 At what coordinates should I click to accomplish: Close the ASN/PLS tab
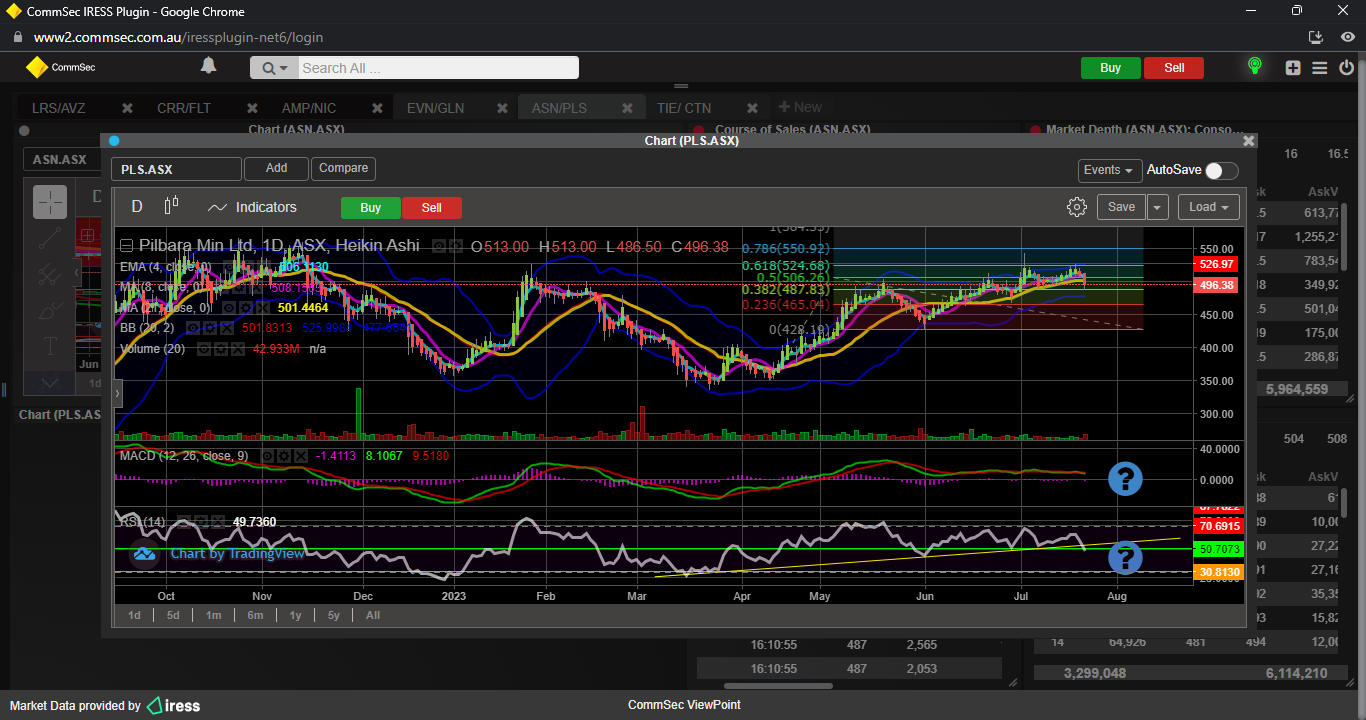(627, 108)
